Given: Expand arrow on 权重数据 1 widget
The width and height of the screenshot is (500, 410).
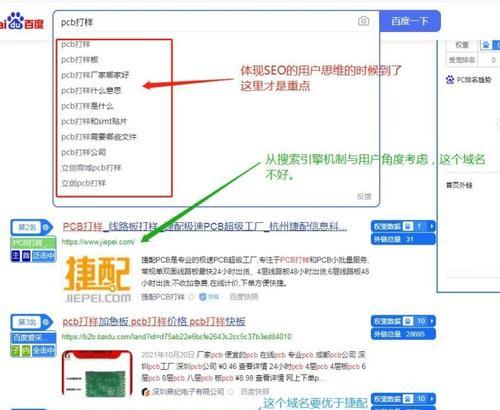Looking at the screenshot, I should [x=432, y=226].
